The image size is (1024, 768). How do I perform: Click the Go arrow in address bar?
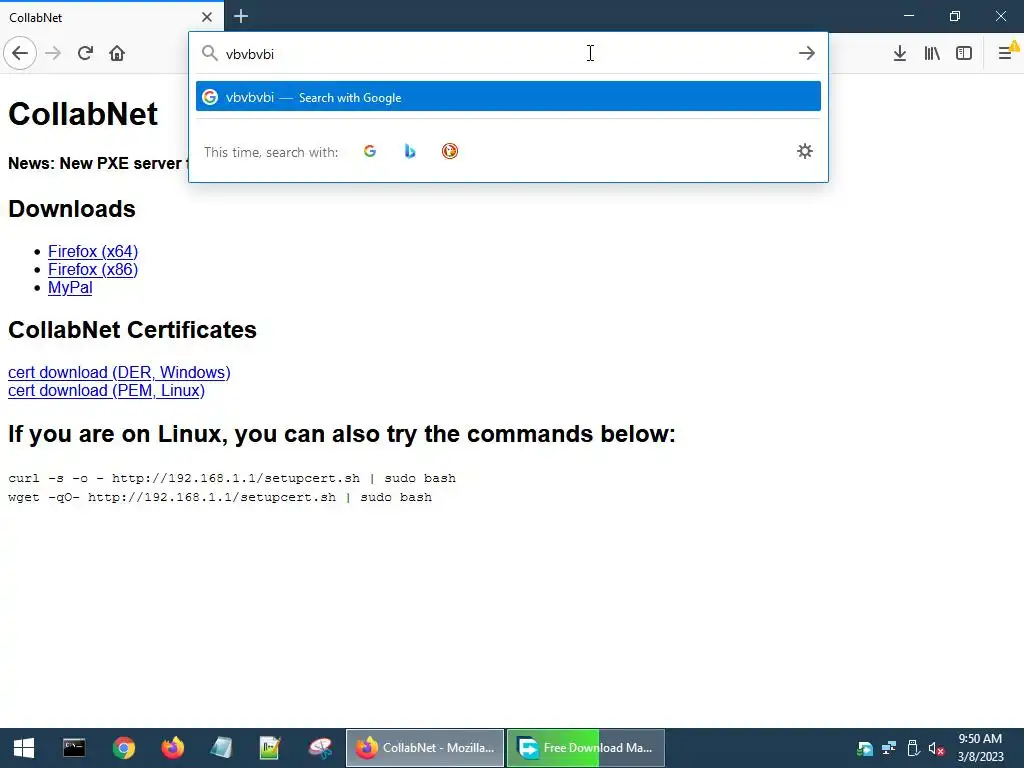pos(807,53)
